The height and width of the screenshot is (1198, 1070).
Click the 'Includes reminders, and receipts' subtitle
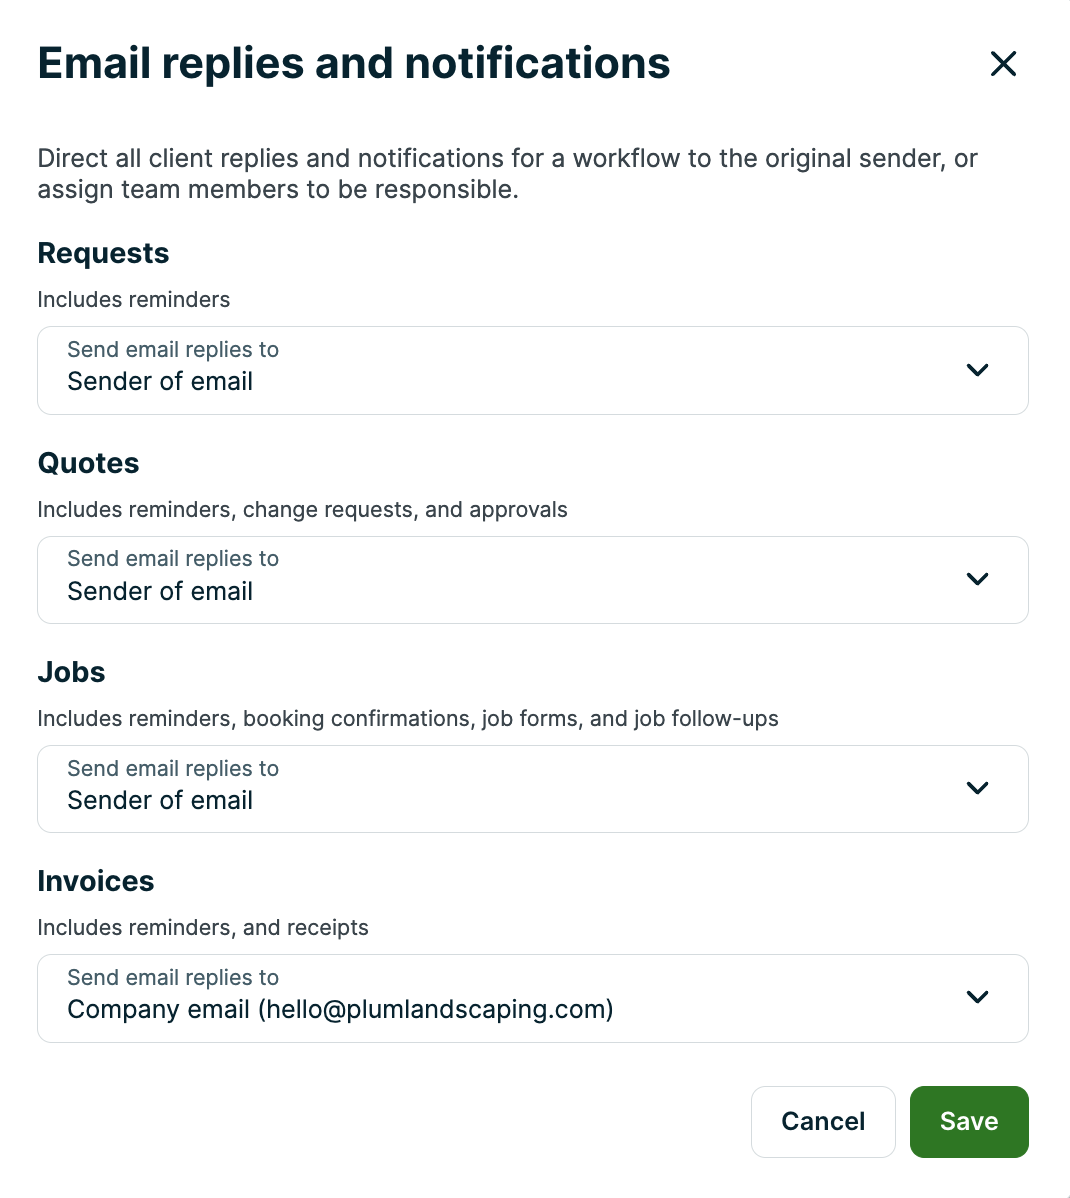[203, 928]
